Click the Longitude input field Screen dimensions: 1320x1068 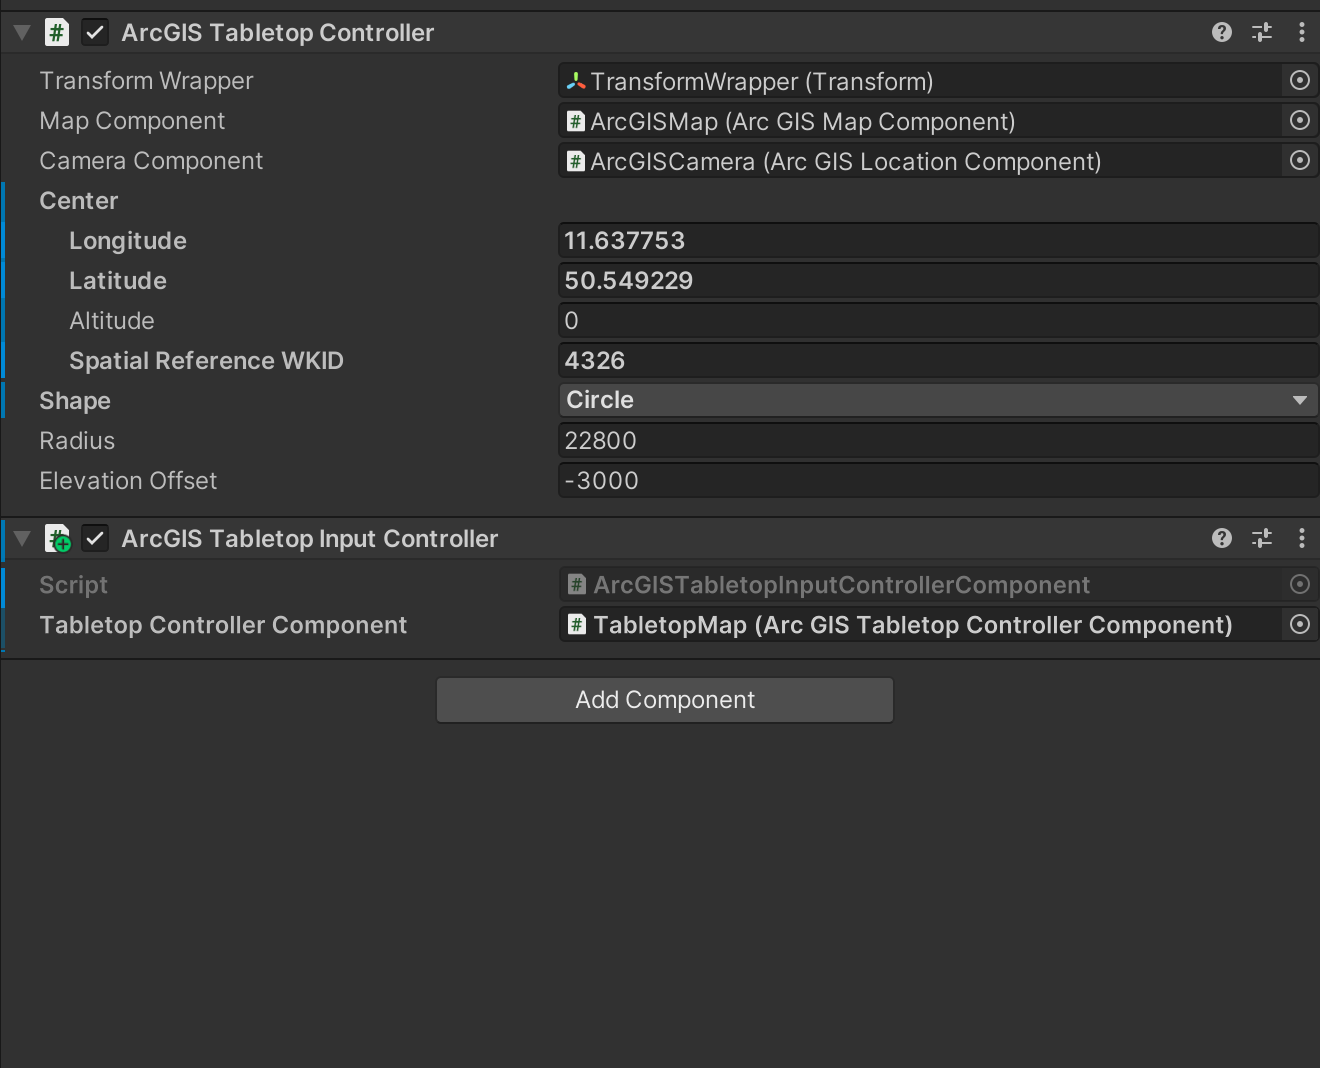pyautogui.click(x=938, y=241)
